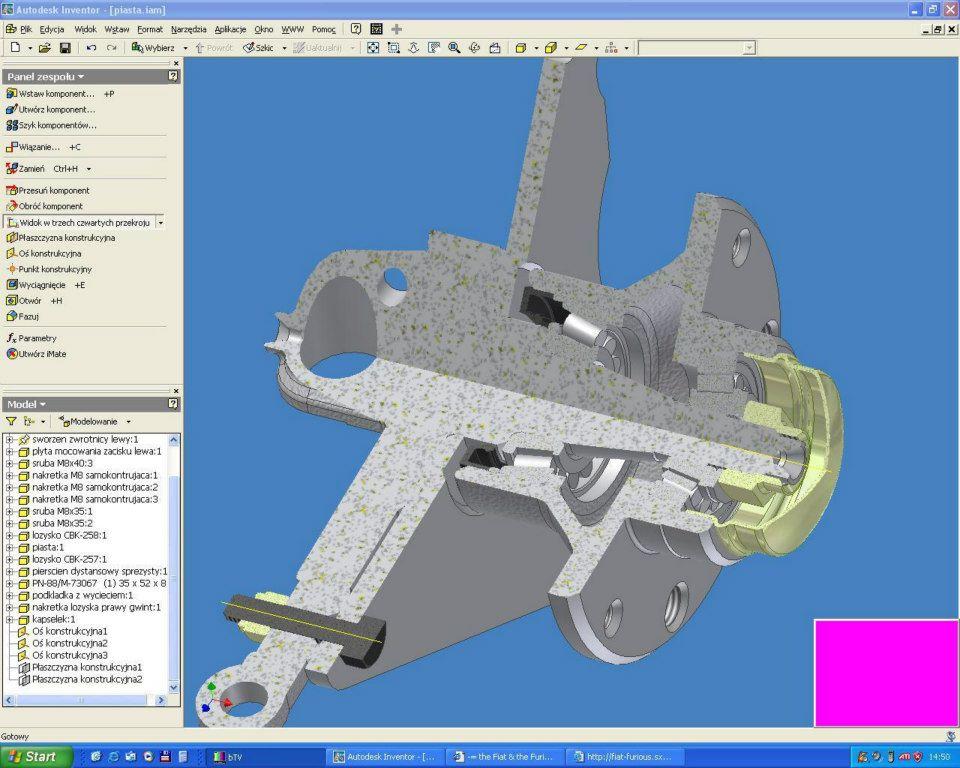Expand the piasta:1 tree node

[x=10, y=547]
